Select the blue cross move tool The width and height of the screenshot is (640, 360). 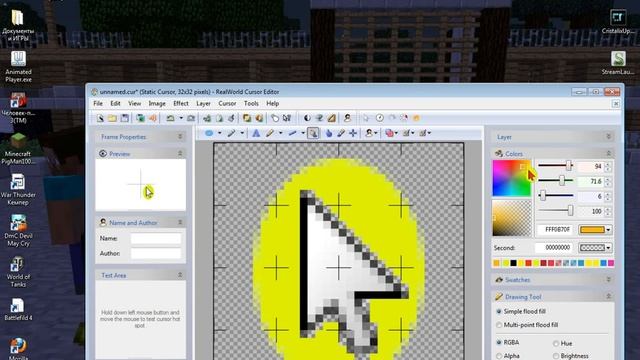[x=353, y=133]
